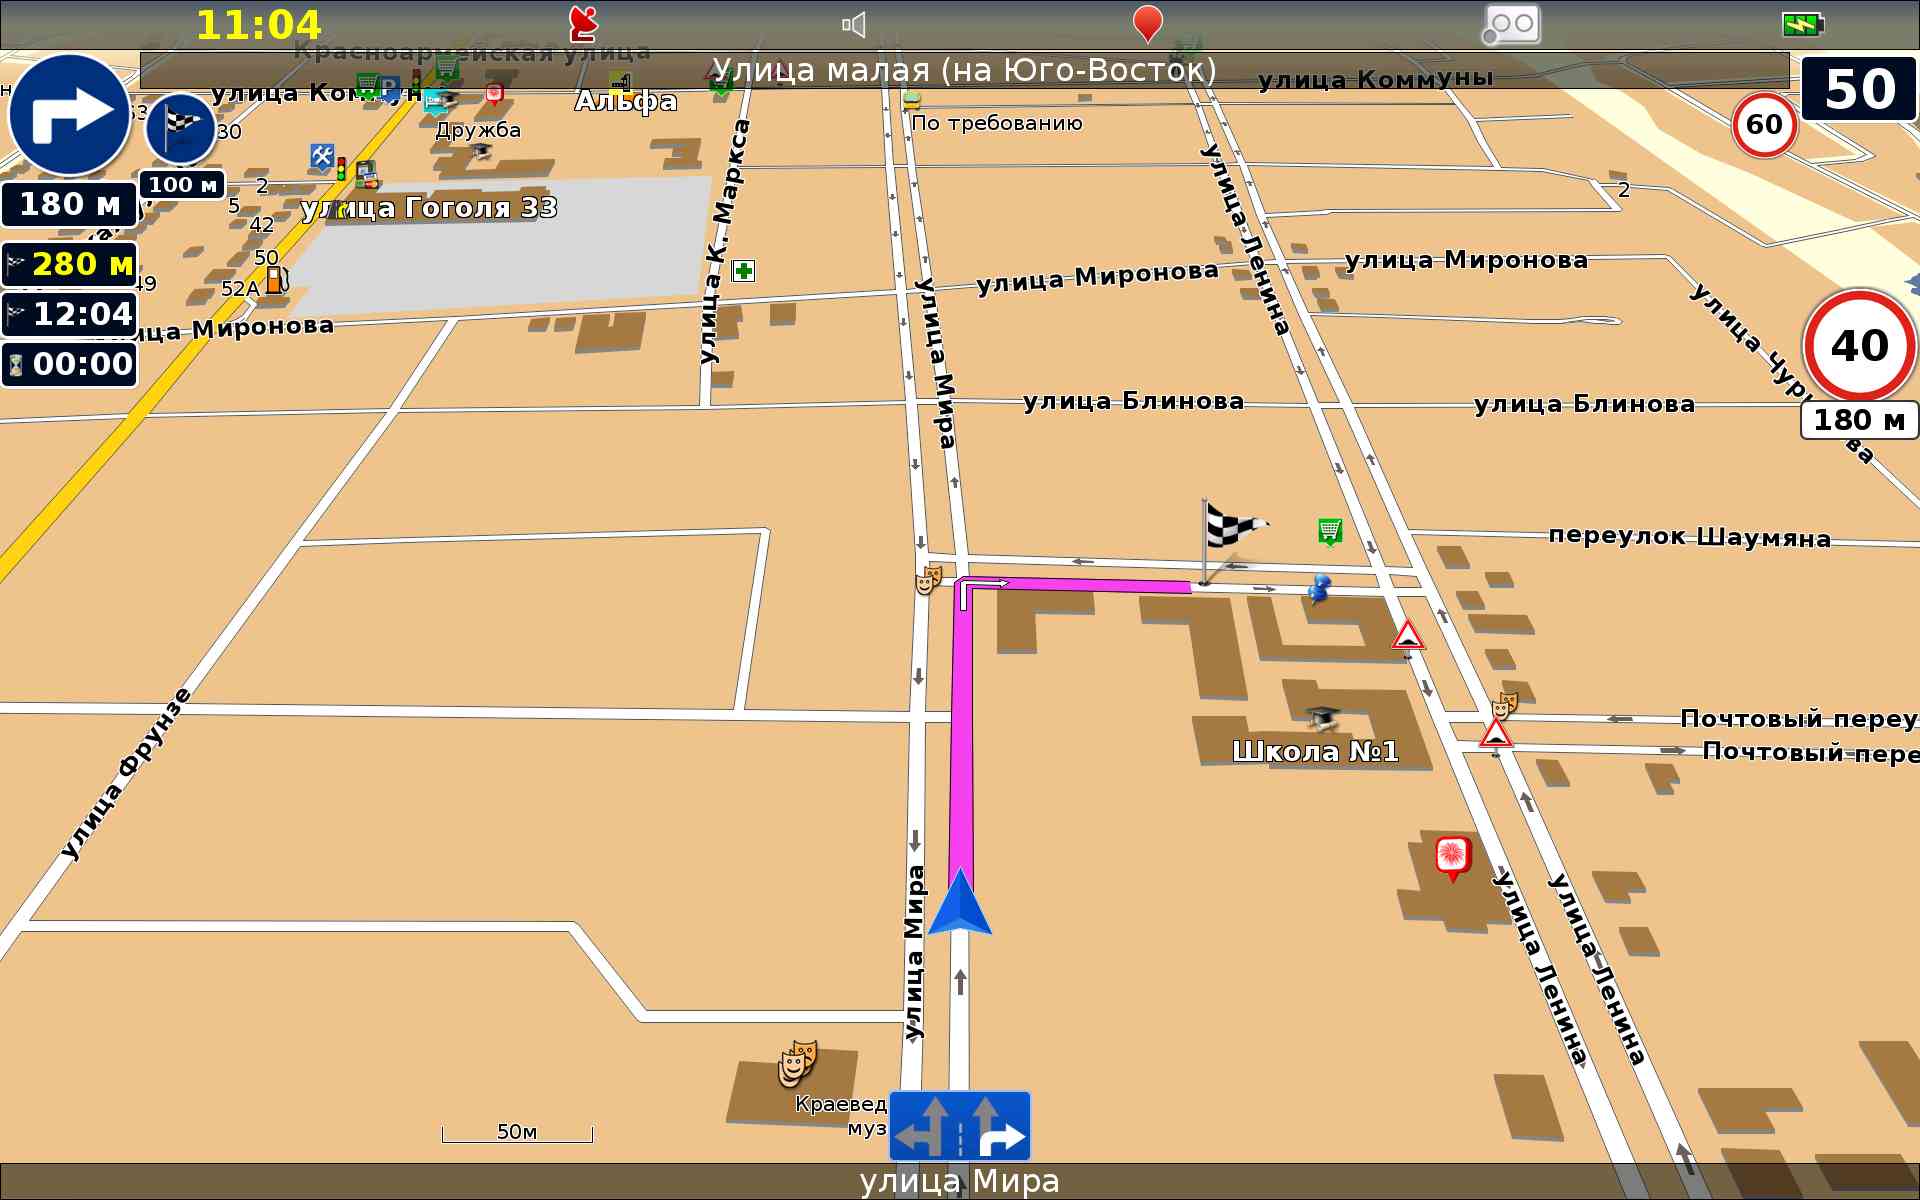Screen dimensions: 1920x1200
Task: Click the 12:04 arrival time field
Action: 69,314
